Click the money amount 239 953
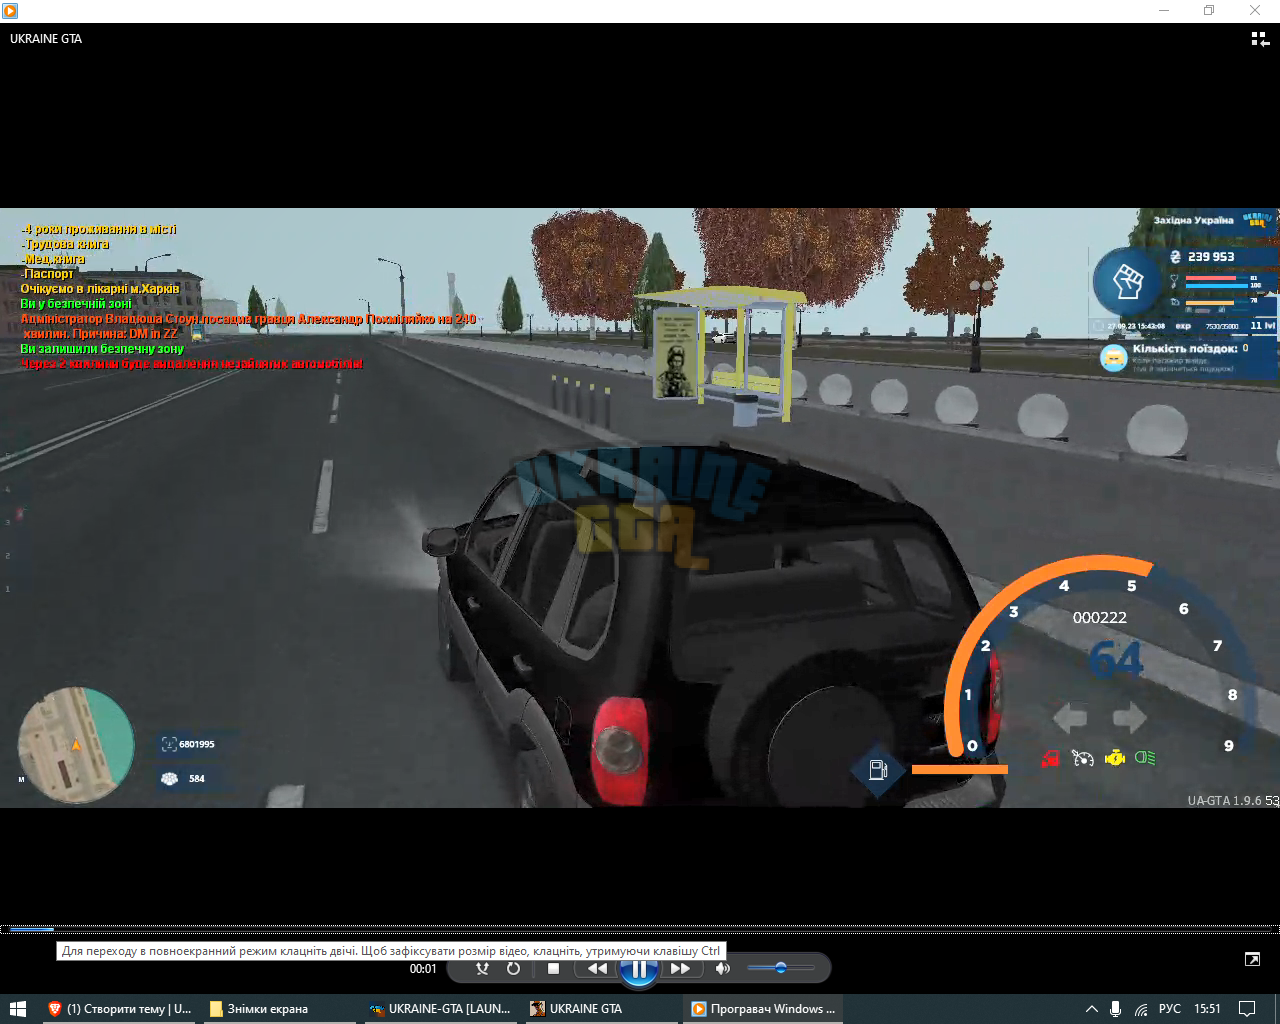The height and width of the screenshot is (1024, 1280). point(1211,257)
